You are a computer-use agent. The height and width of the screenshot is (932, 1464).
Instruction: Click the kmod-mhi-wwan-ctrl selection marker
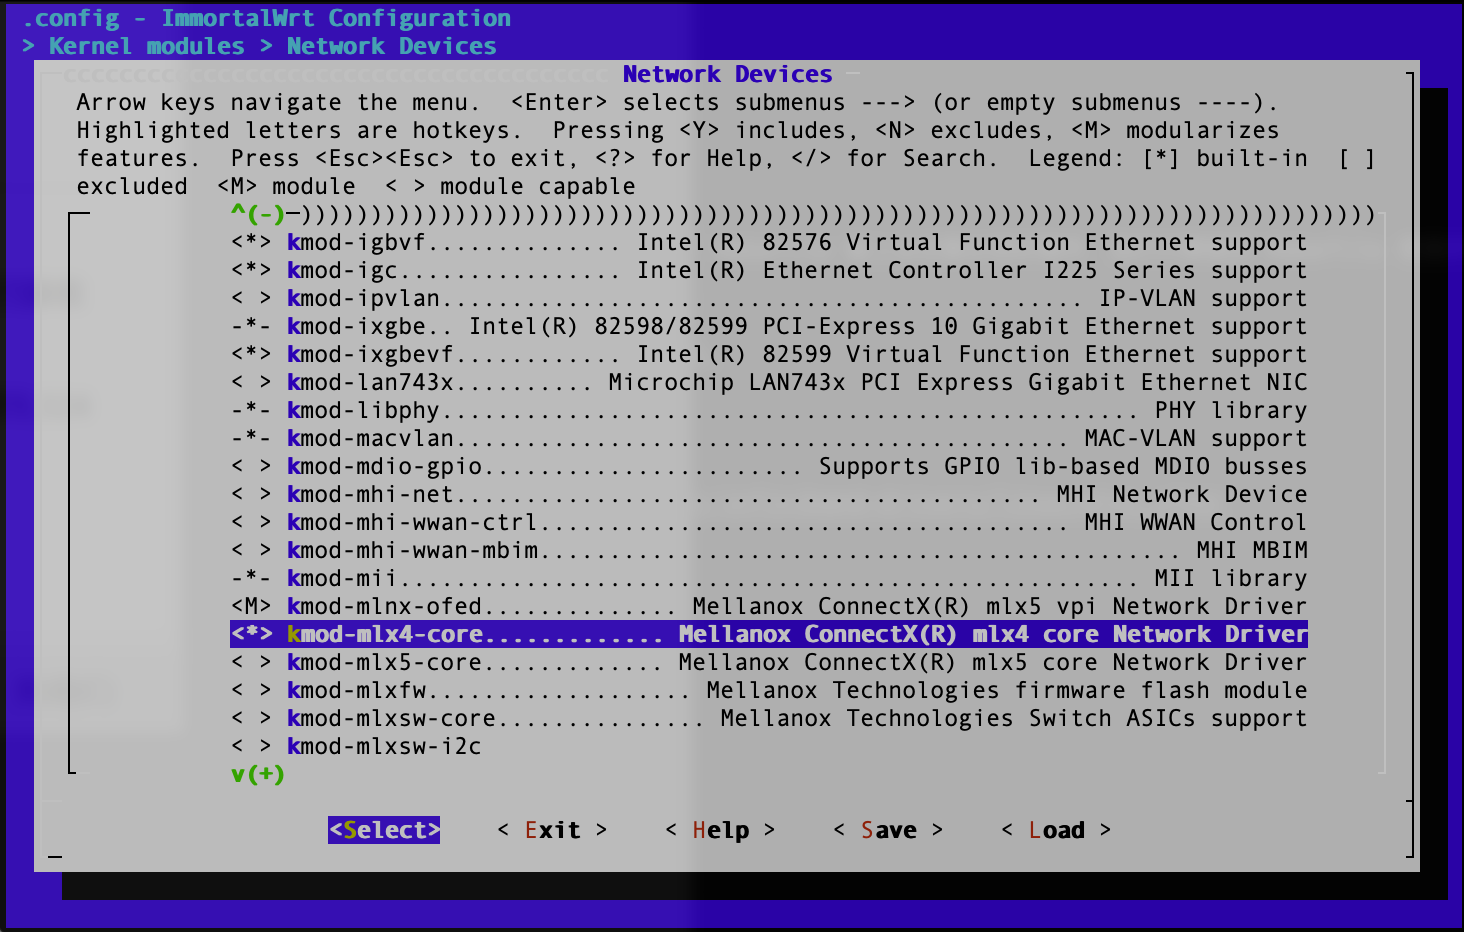pos(251,522)
